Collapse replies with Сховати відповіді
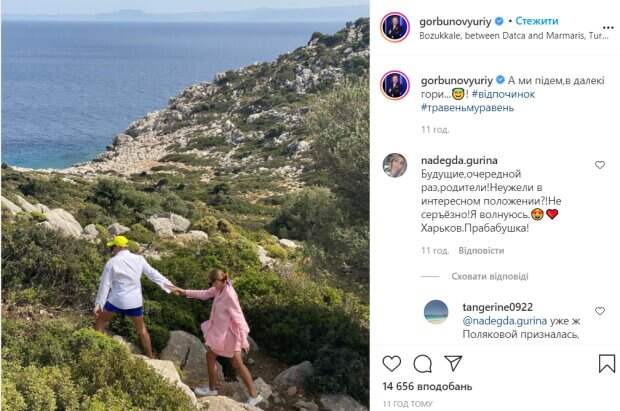620x411 pixels. point(490,277)
